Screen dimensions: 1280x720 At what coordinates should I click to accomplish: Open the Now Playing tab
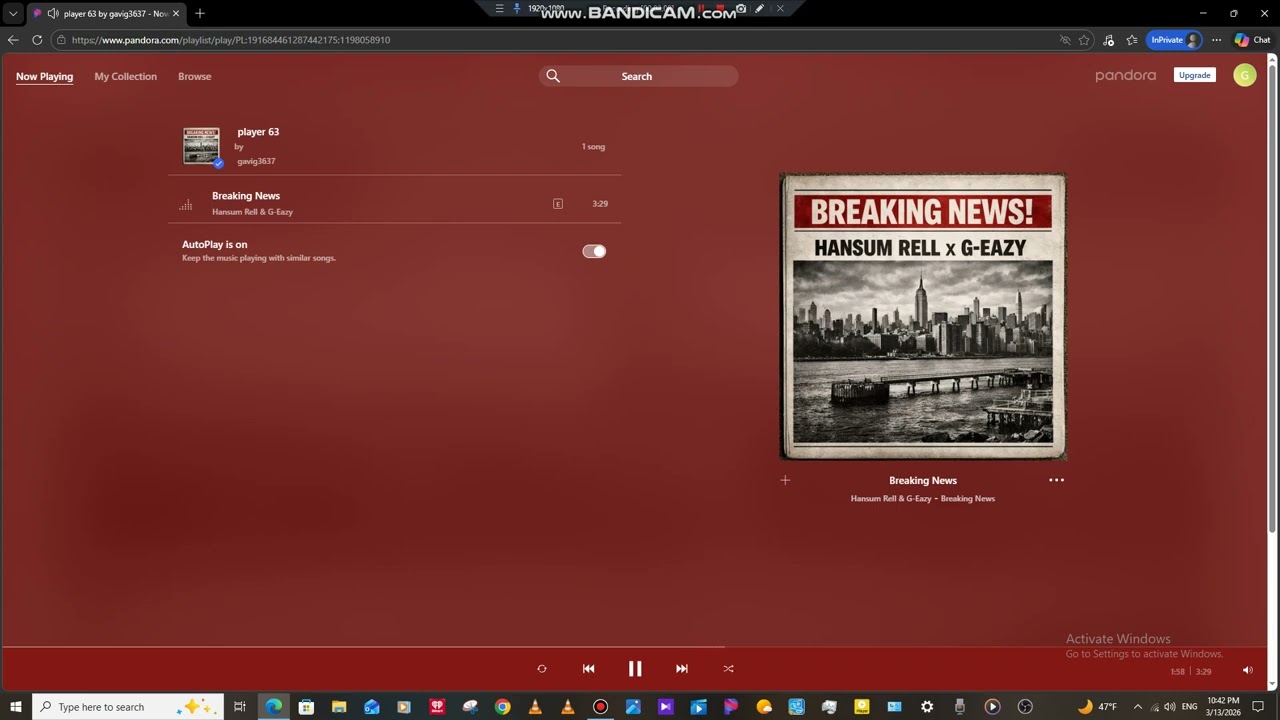click(44, 76)
